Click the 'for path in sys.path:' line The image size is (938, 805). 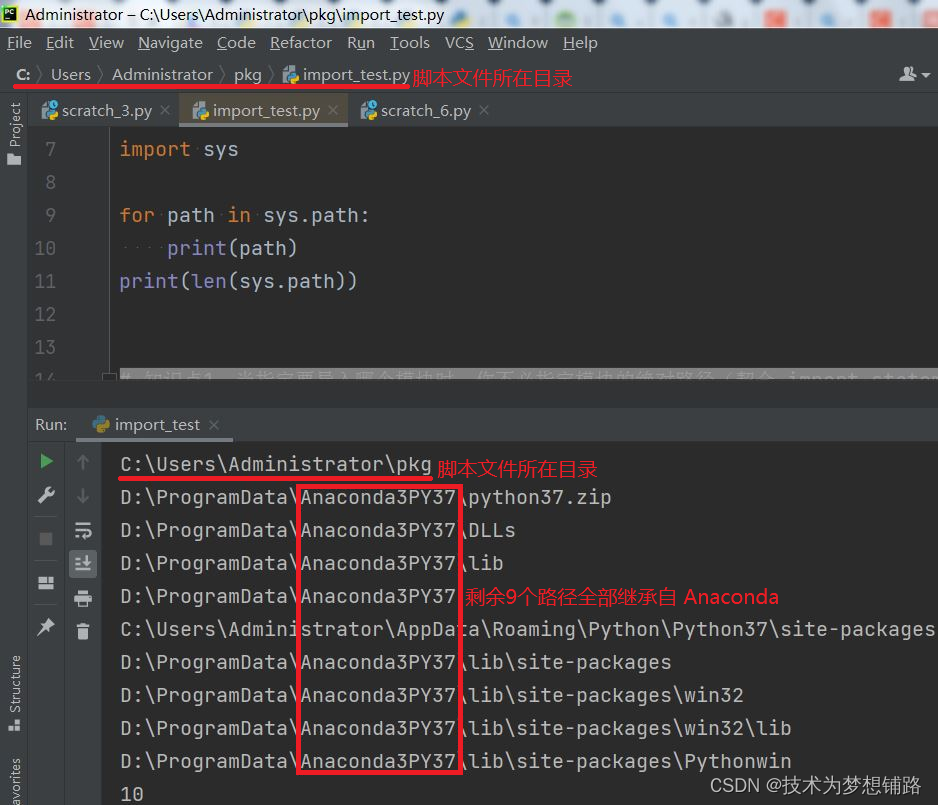pos(244,215)
